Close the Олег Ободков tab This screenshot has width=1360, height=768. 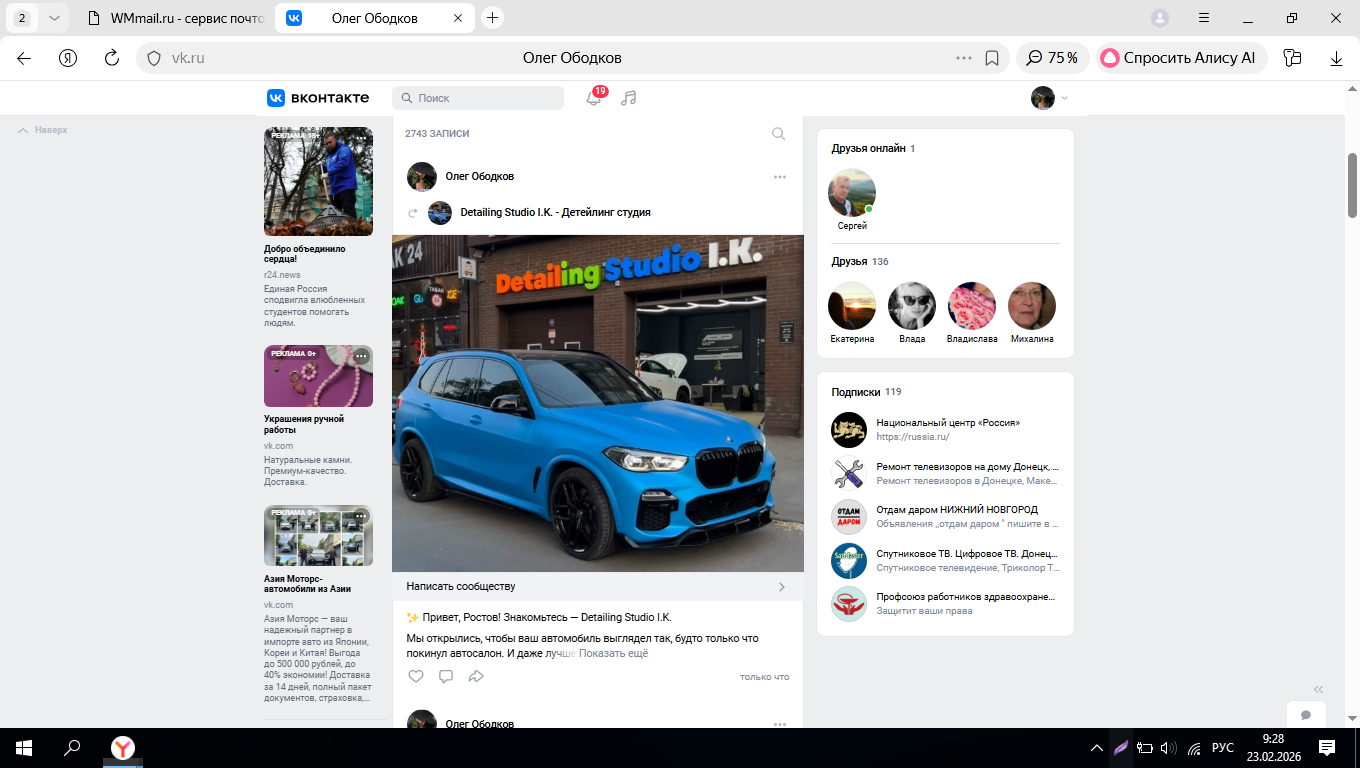458,18
